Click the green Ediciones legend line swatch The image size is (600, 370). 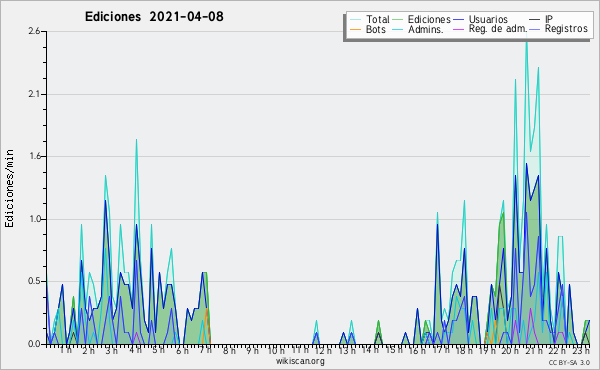398,20
